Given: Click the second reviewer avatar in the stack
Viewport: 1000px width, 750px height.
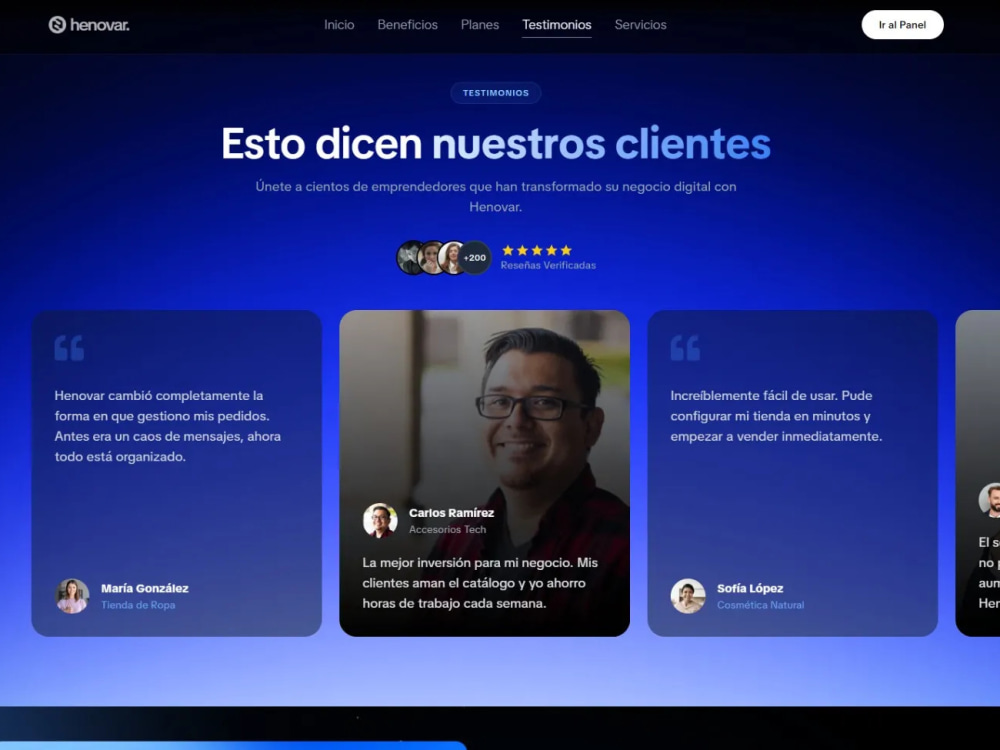Looking at the screenshot, I should coord(429,258).
